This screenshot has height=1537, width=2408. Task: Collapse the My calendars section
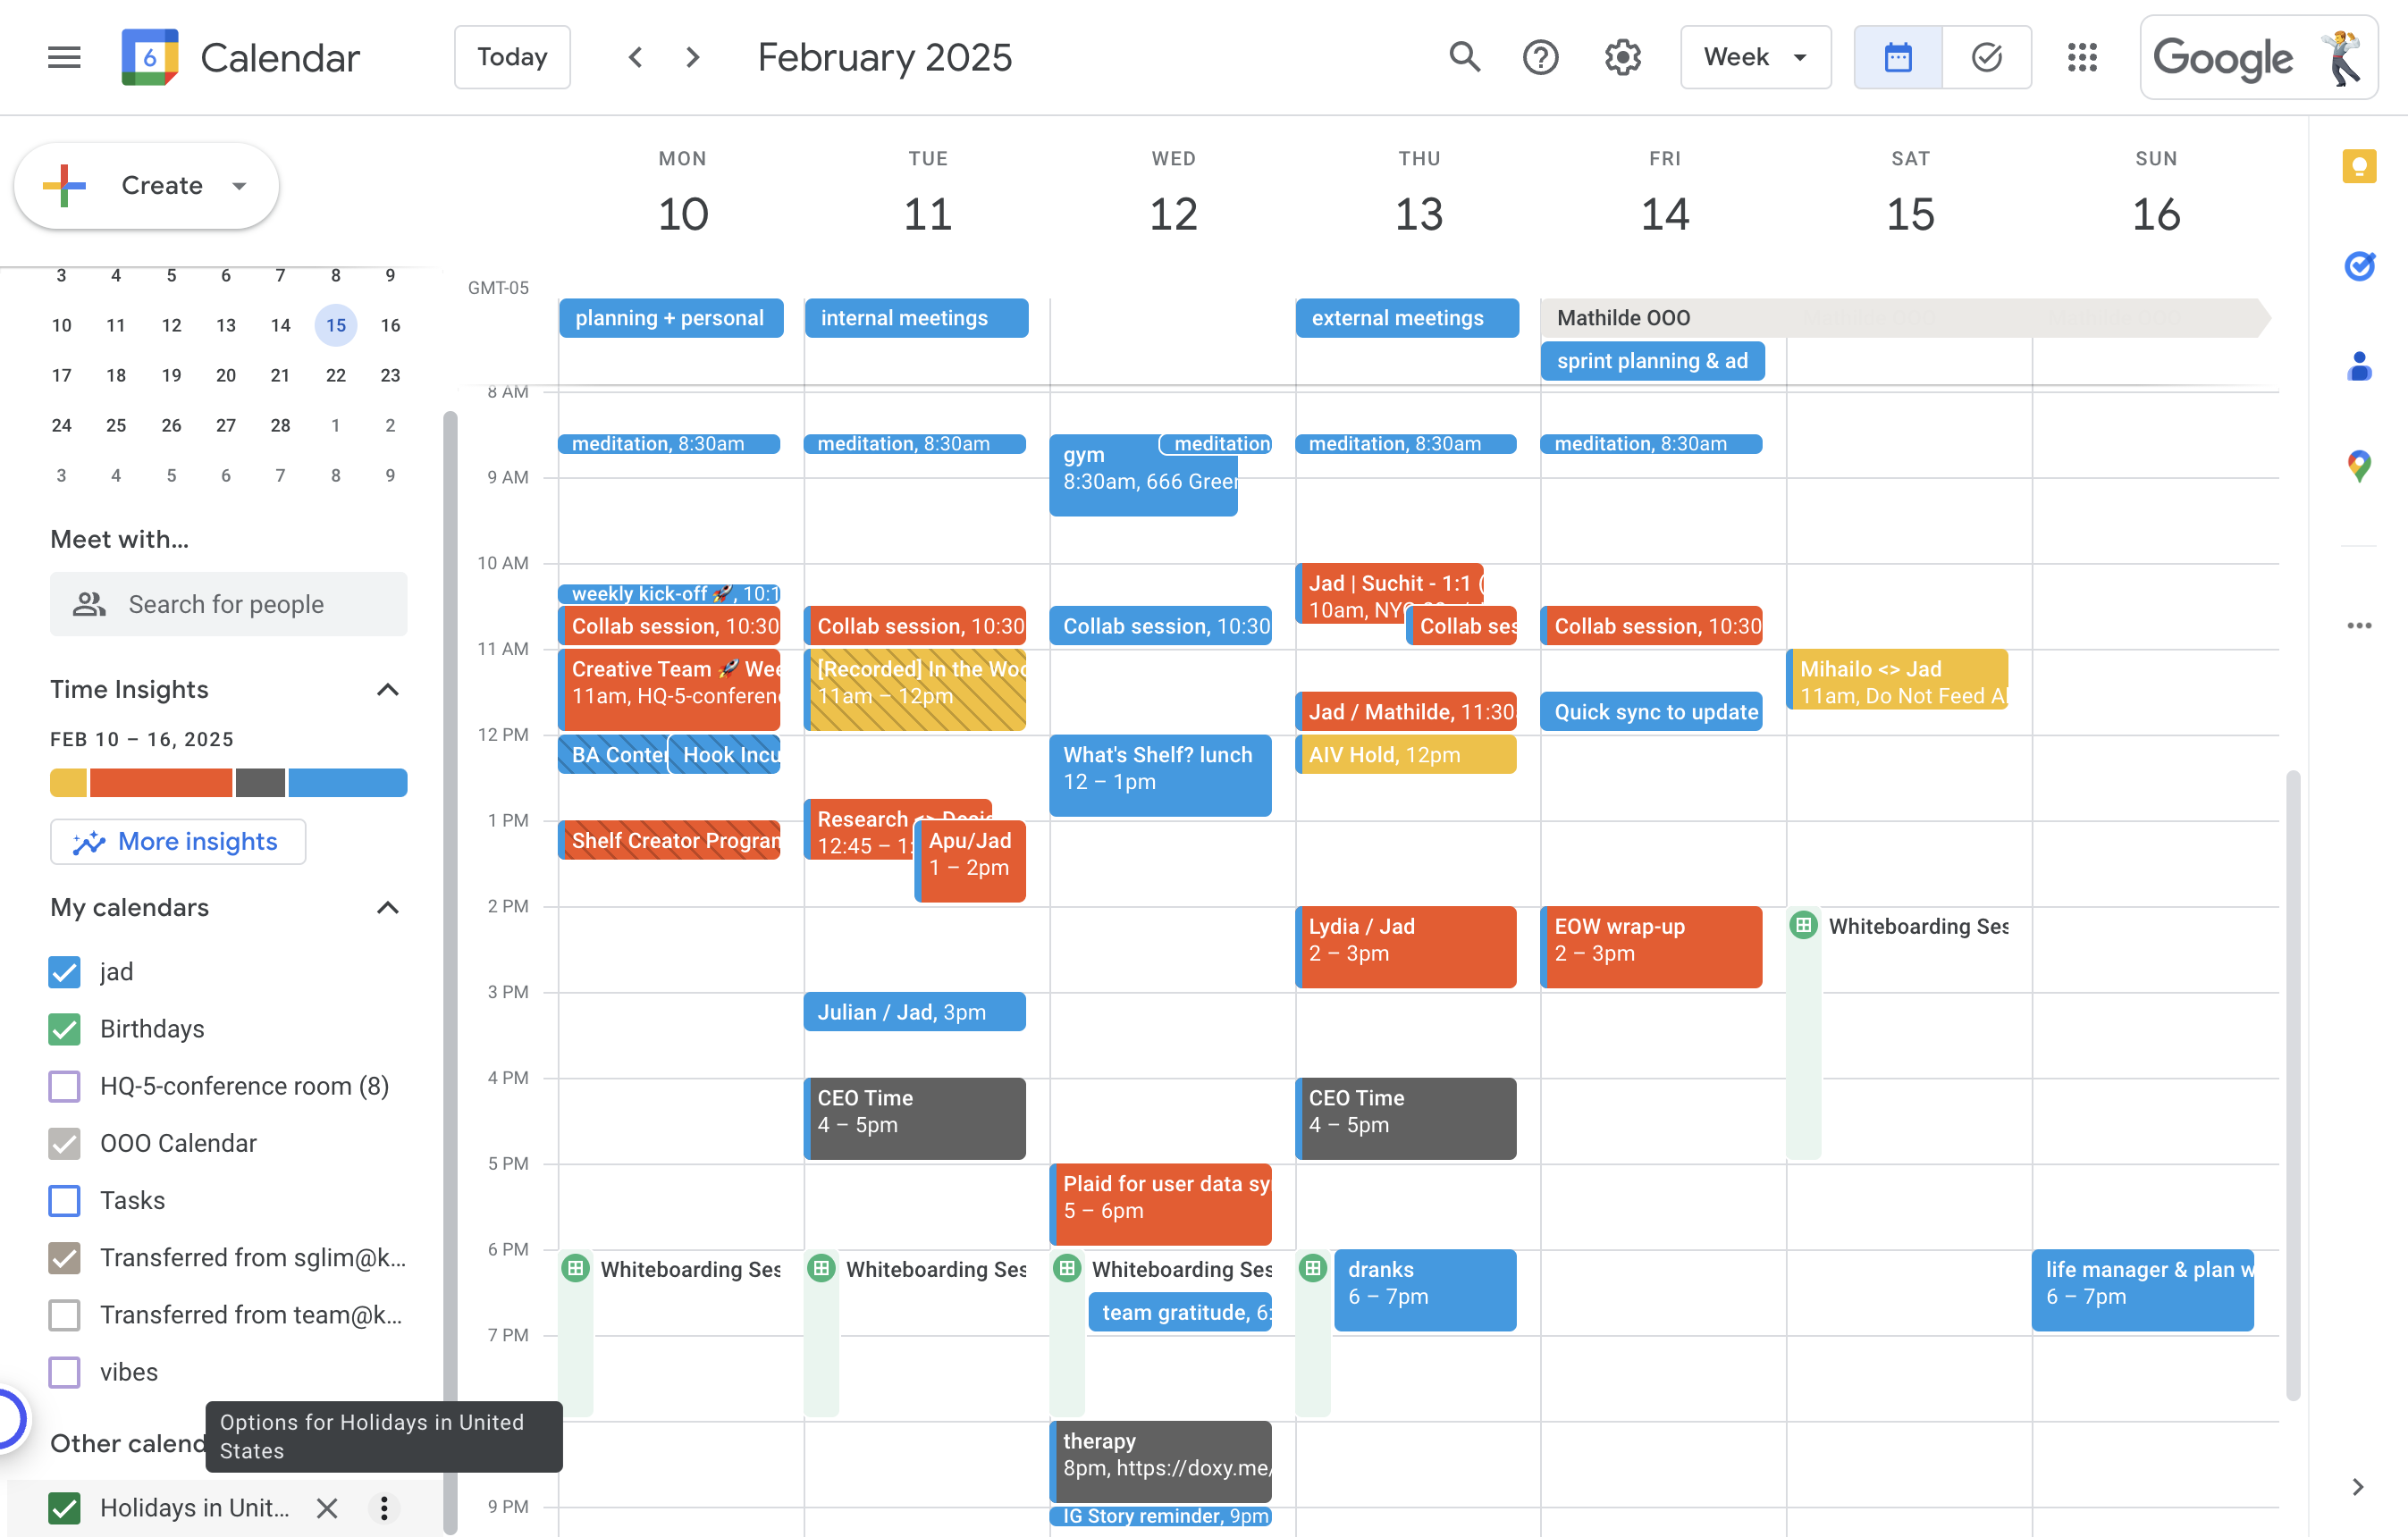point(387,907)
